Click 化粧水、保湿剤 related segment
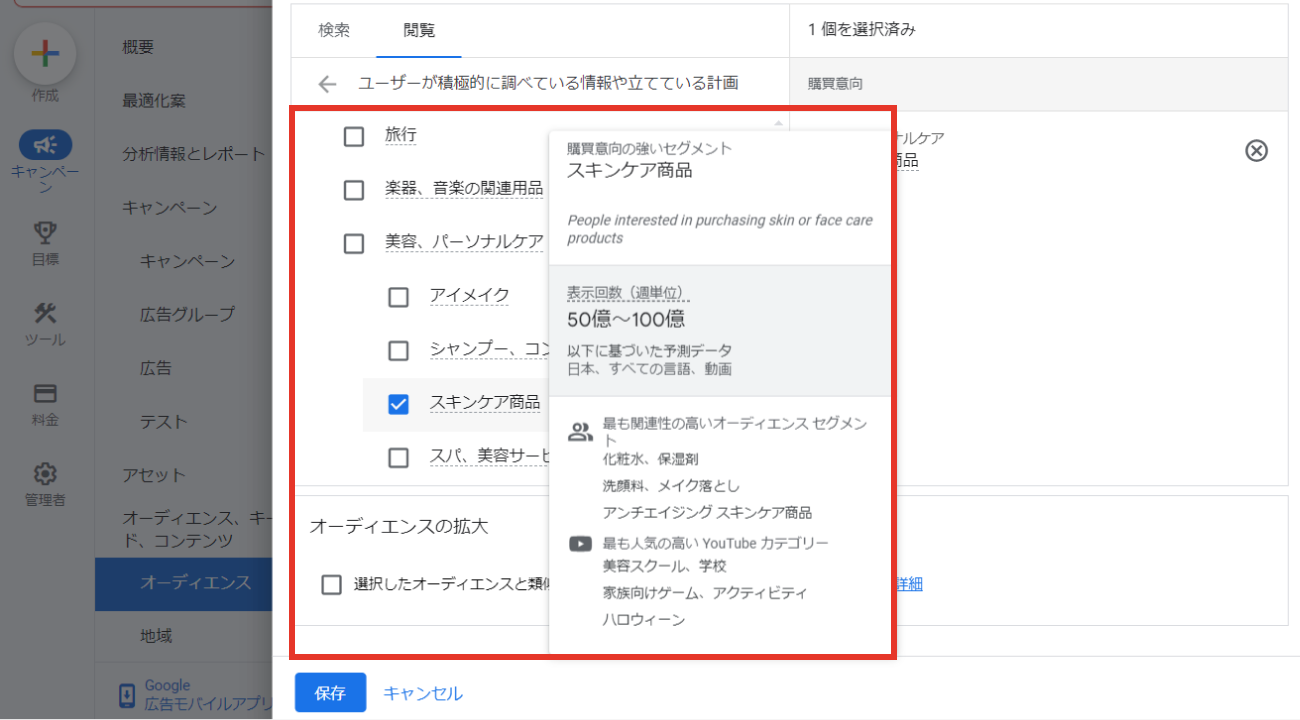Image resolution: width=1300 pixels, height=720 pixels. coord(650,459)
